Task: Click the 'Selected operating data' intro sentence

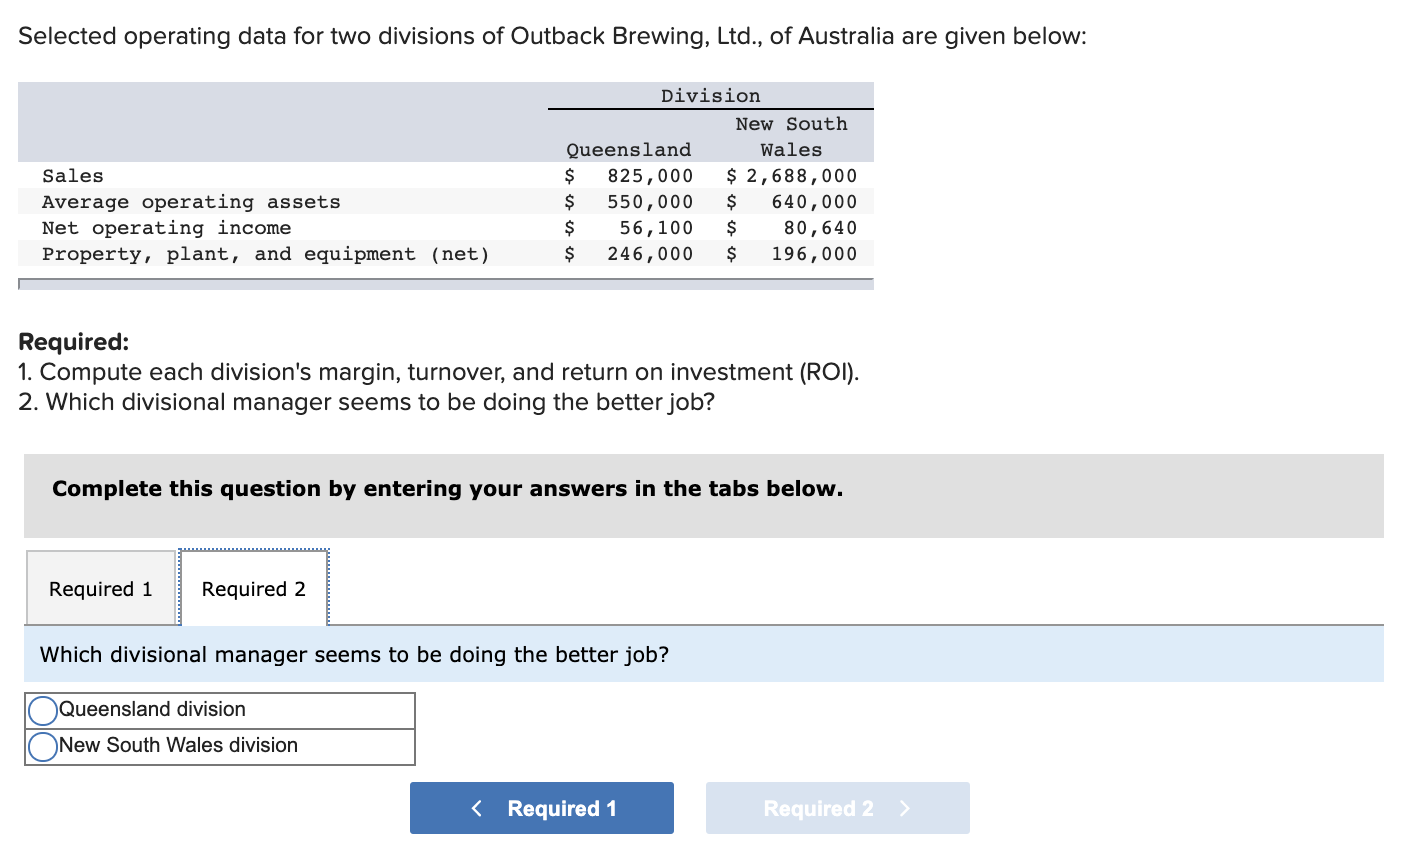Action: click(552, 37)
